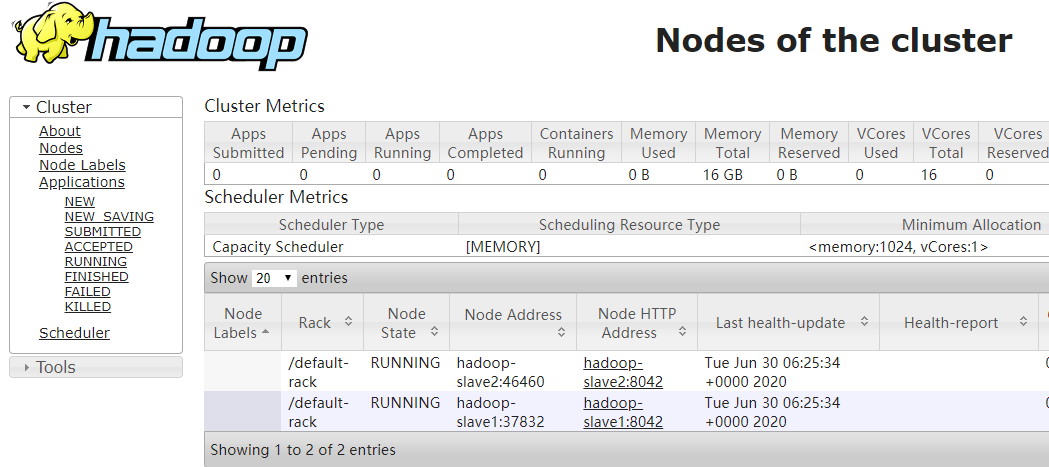Click /default-rack in hadoop-slave2 row
The width and height of the screenshot is (1049, 467).
[x=318, y=373]
